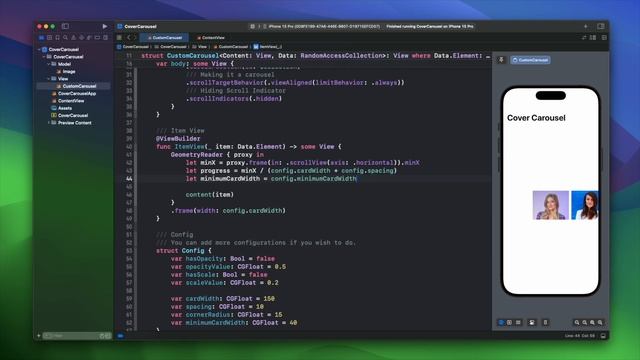
Task: Toggle the navigator sidebar visibility
Action: click(65, 26)
